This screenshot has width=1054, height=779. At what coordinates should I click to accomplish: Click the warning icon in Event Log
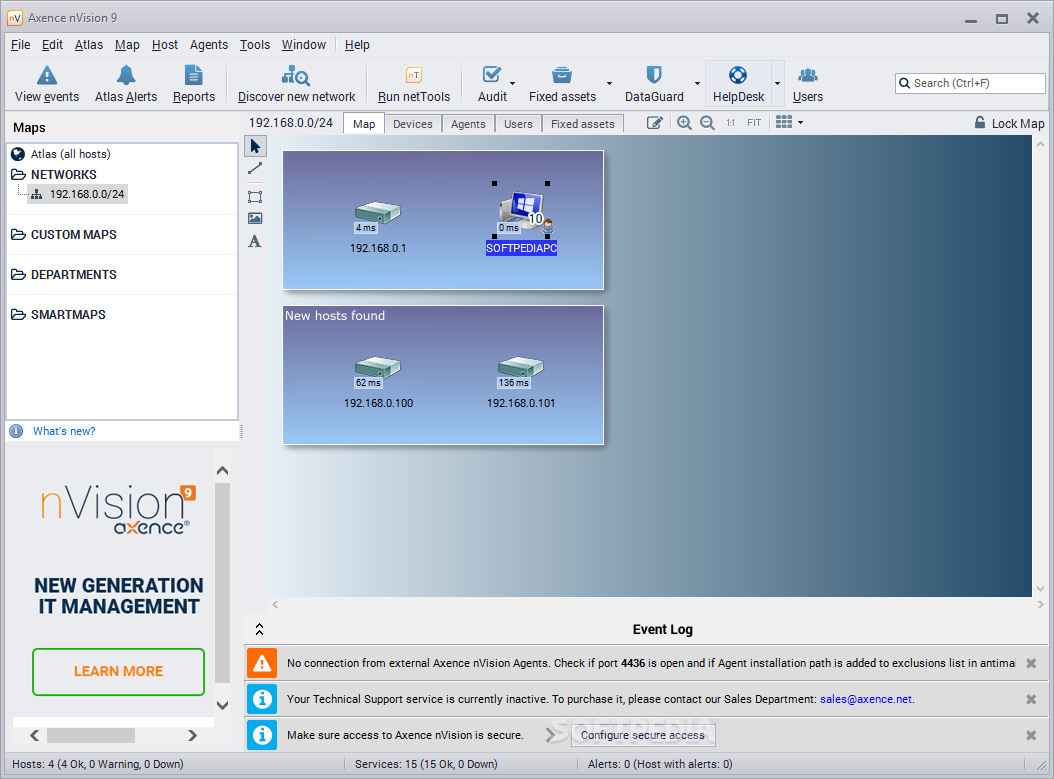pyautogui.click(x=262, y=663)
